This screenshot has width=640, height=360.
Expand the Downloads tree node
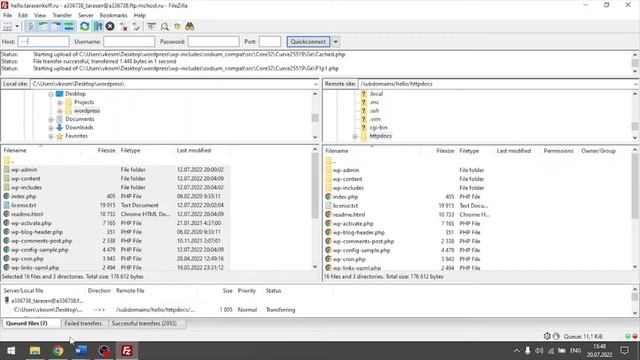tap(51, 128)
